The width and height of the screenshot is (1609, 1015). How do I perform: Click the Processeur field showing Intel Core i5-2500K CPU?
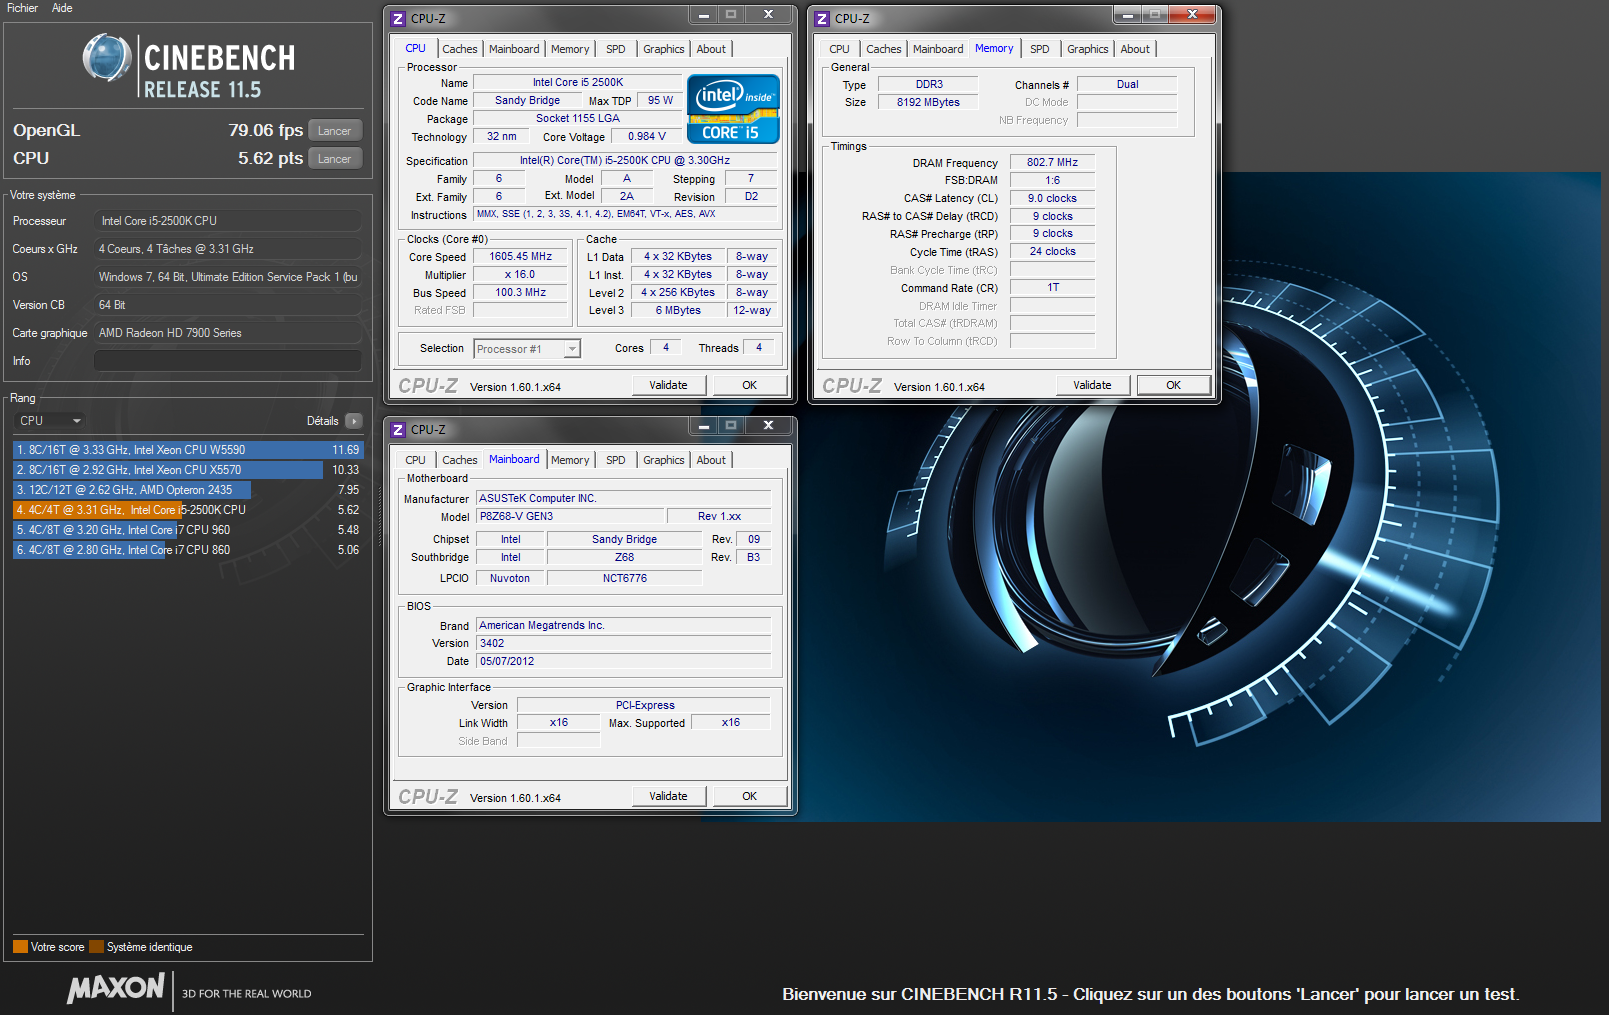(228, 221)
